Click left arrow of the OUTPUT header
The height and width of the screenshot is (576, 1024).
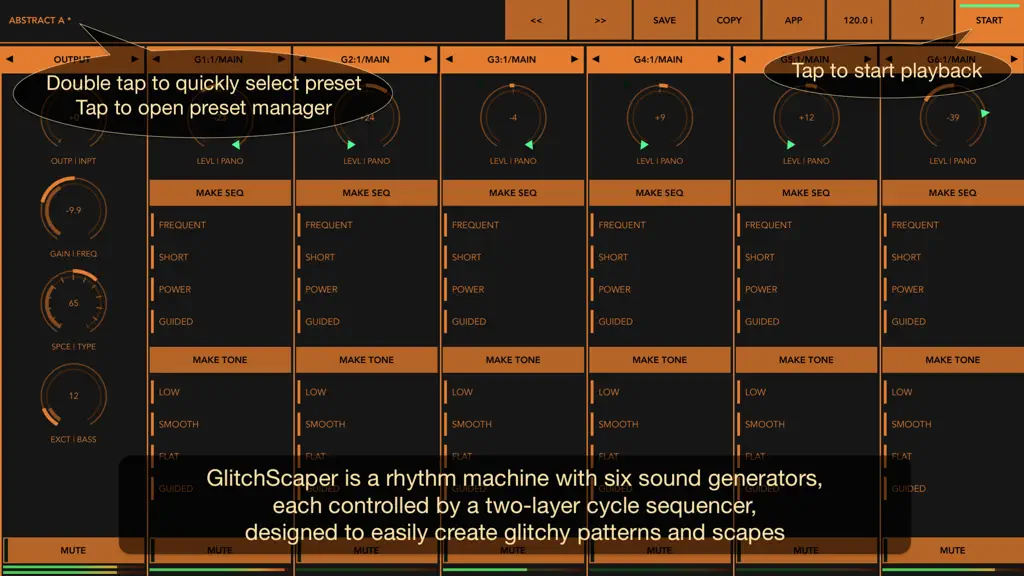(x=9, y=59)
